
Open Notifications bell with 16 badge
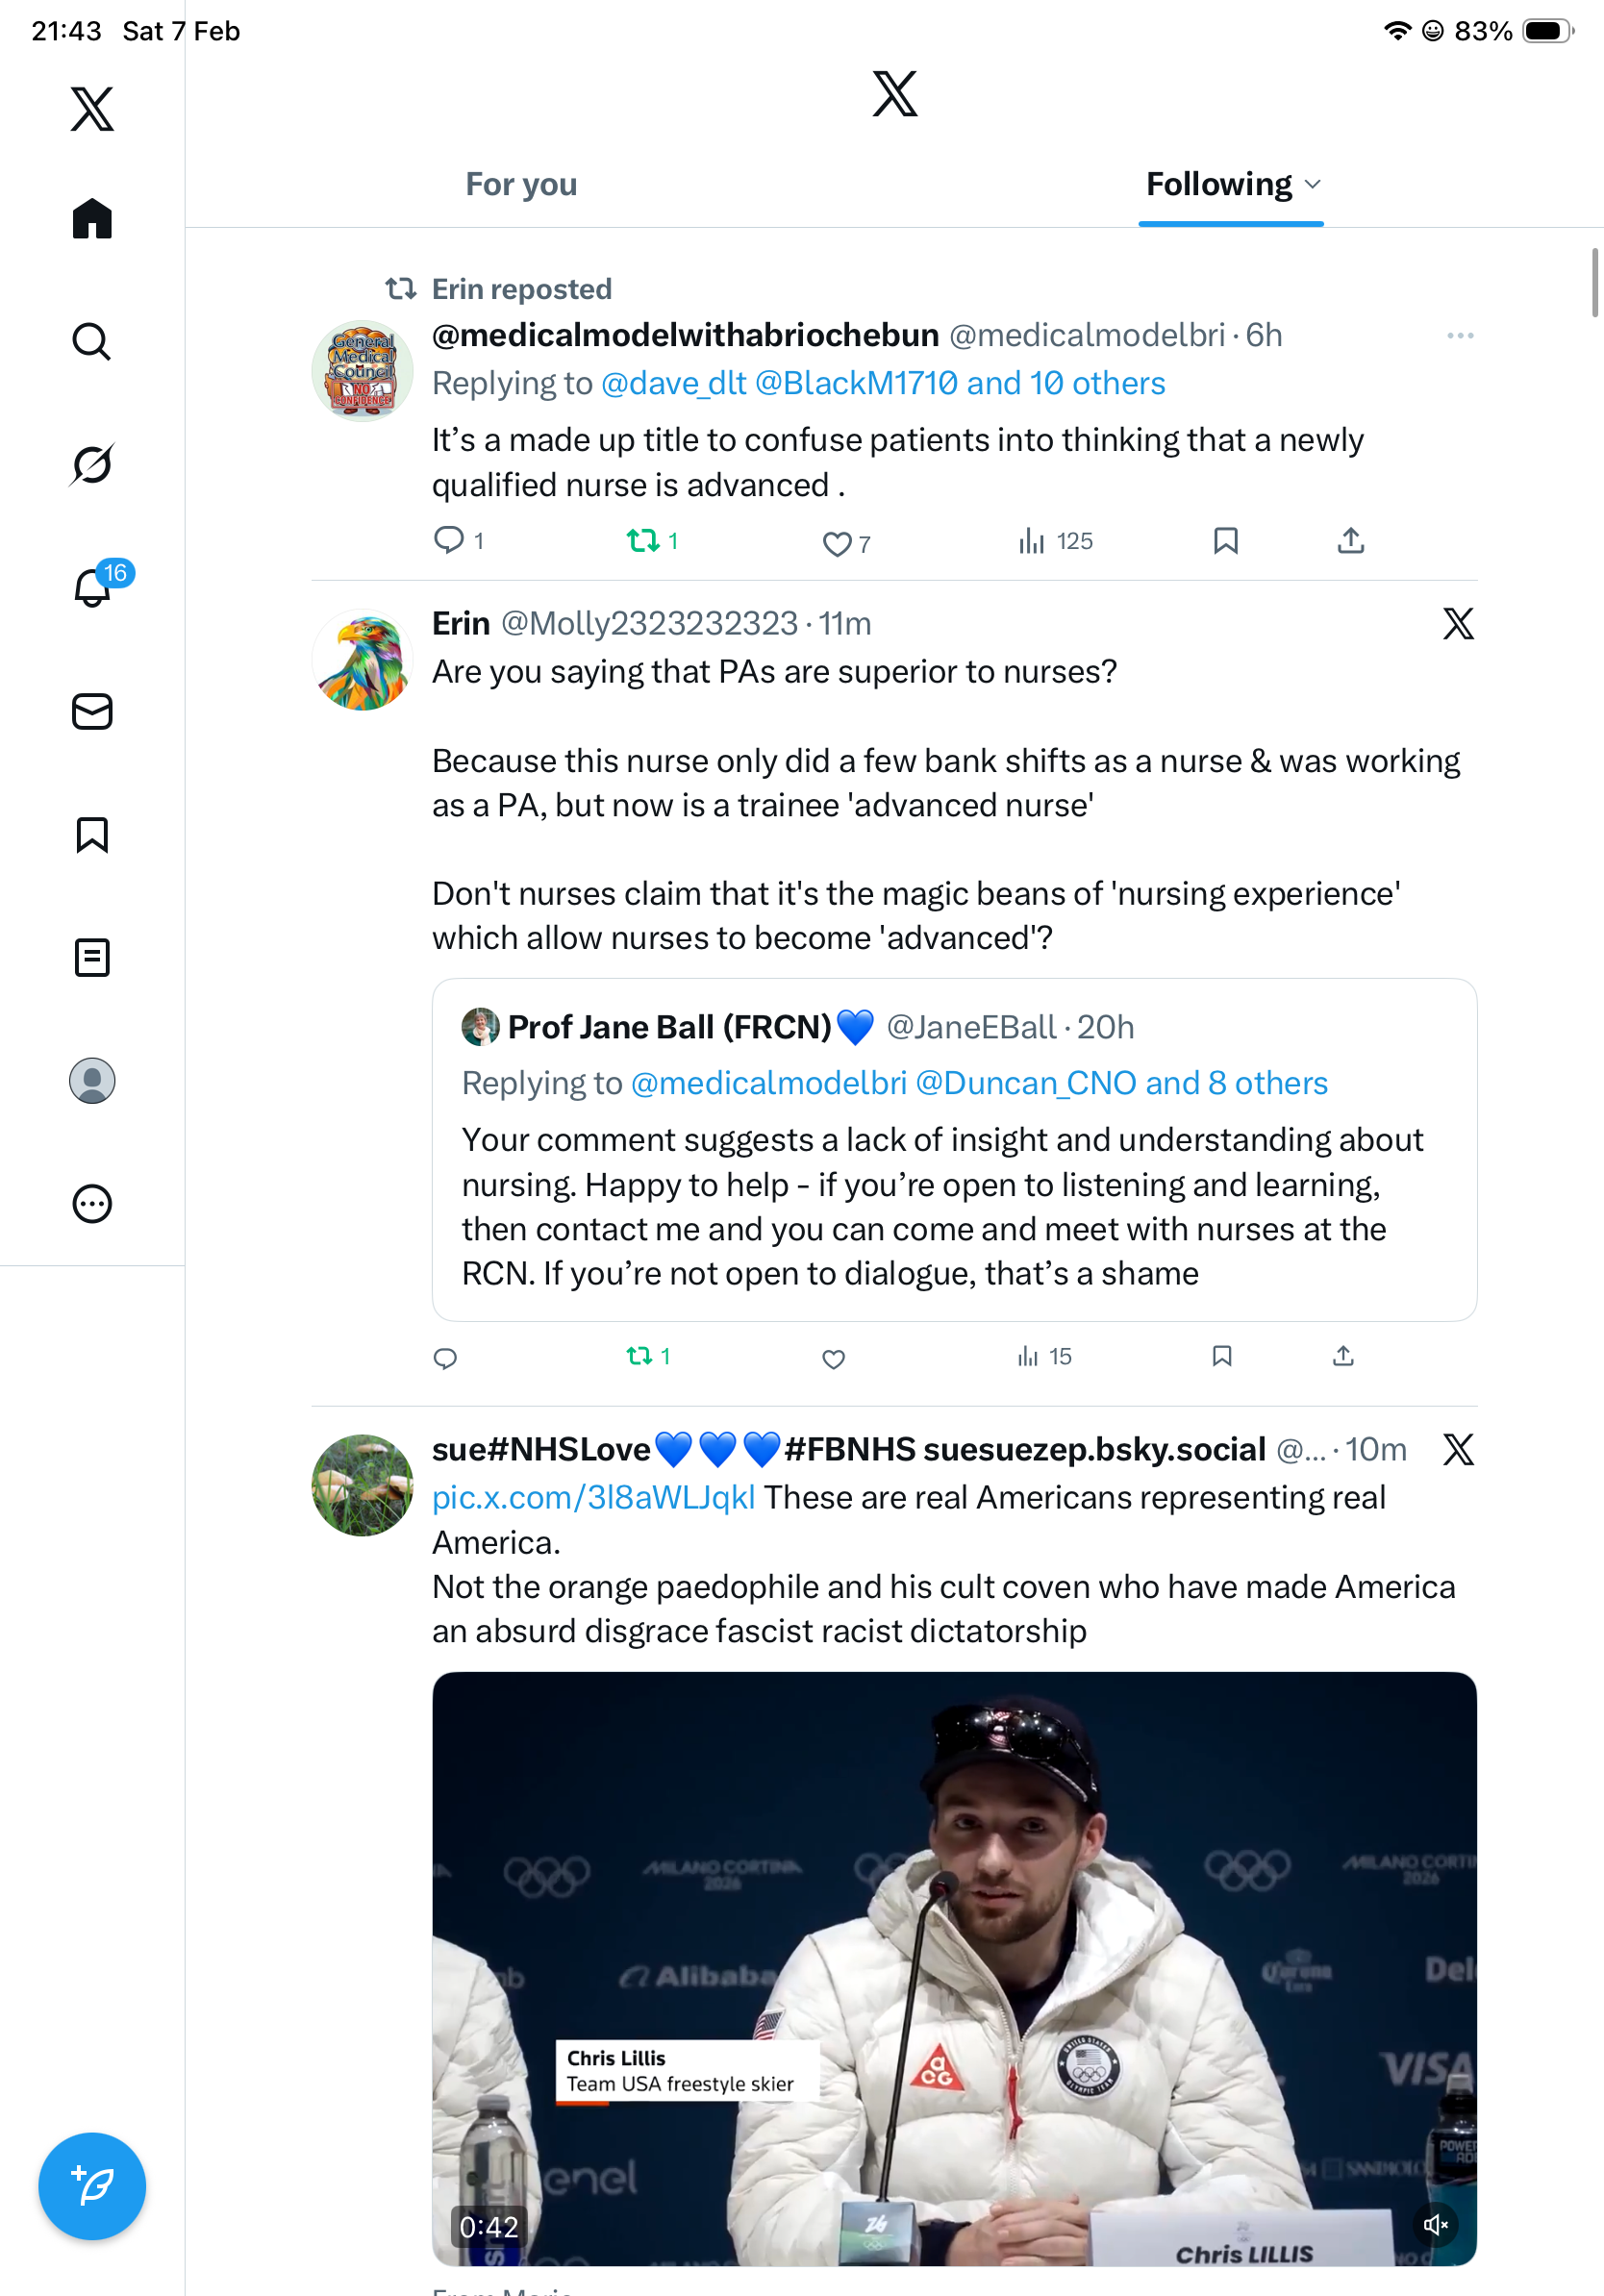[93, 587]
